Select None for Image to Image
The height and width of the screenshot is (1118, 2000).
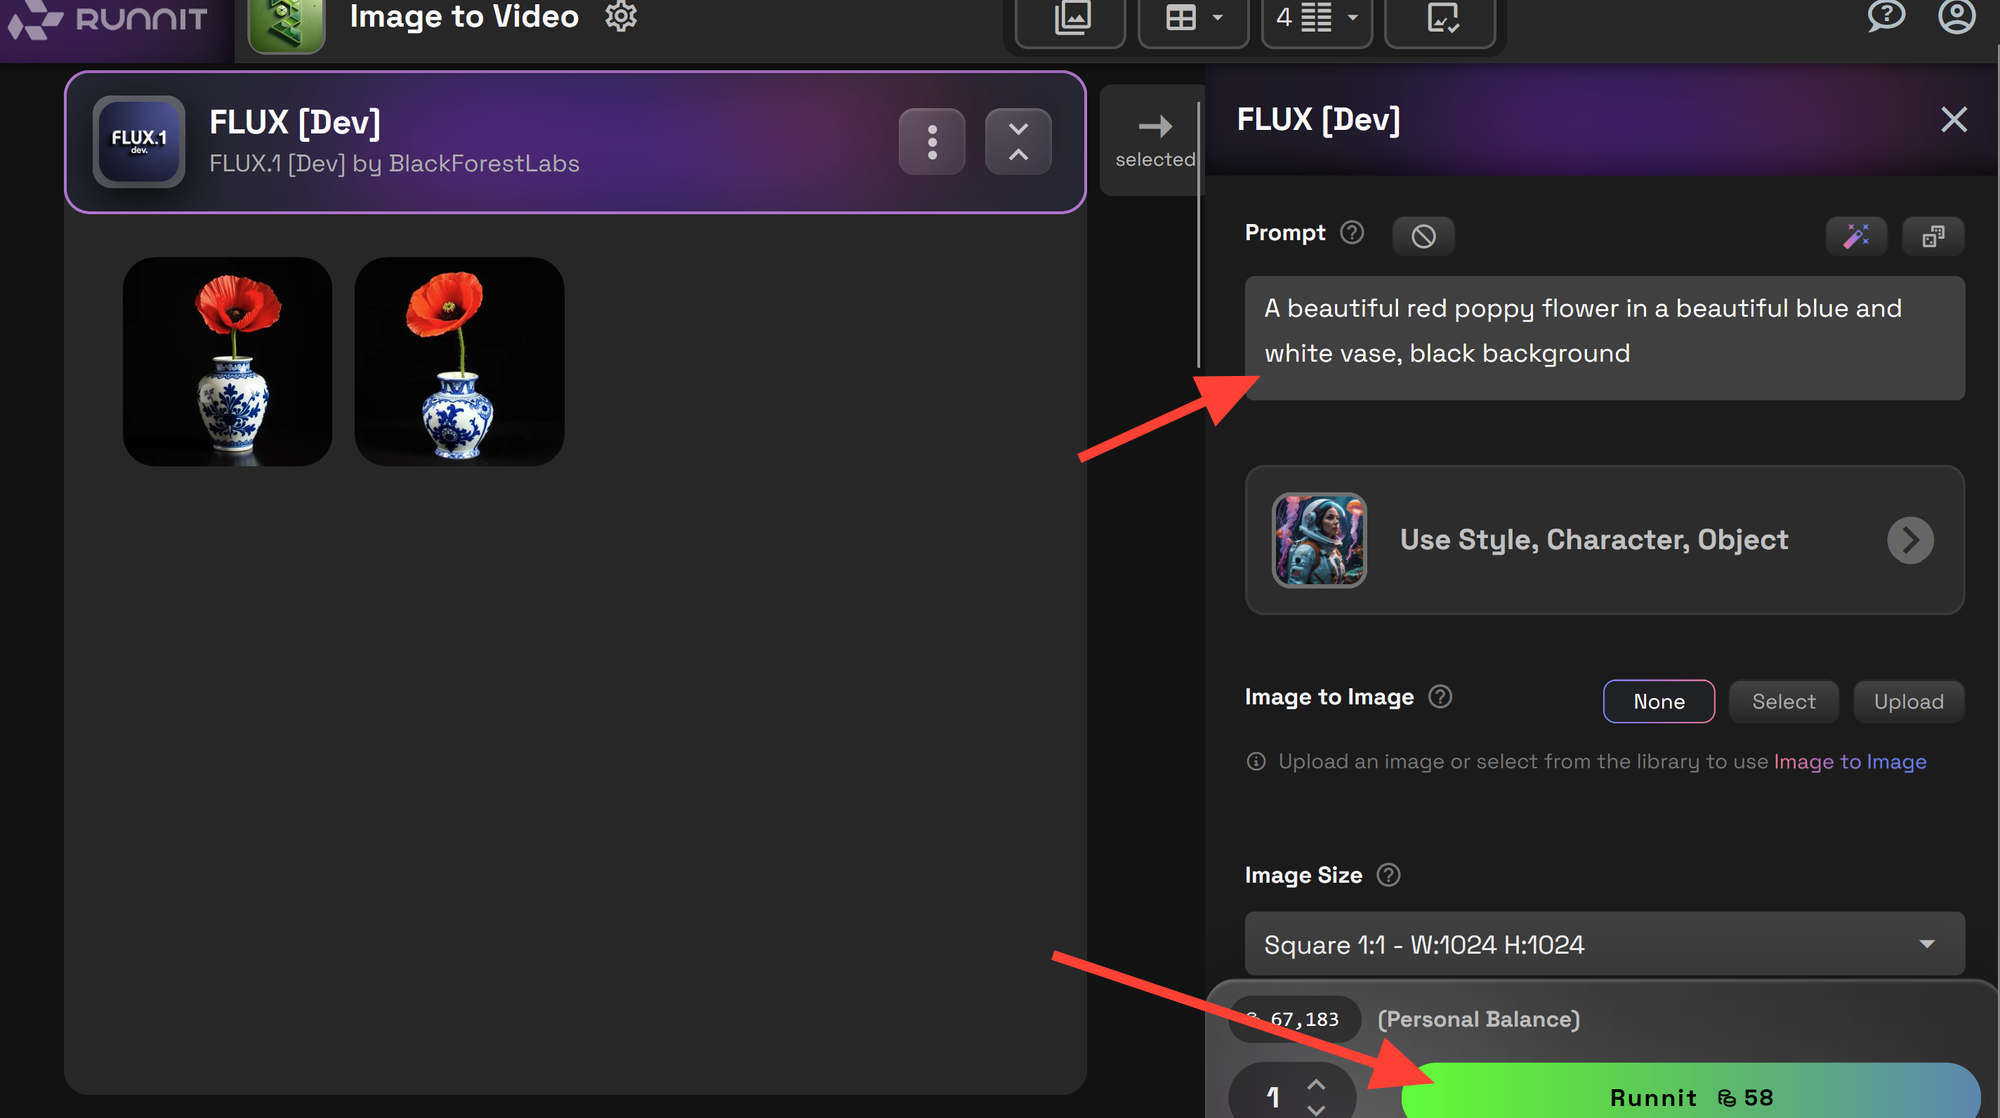[1659, 702]
